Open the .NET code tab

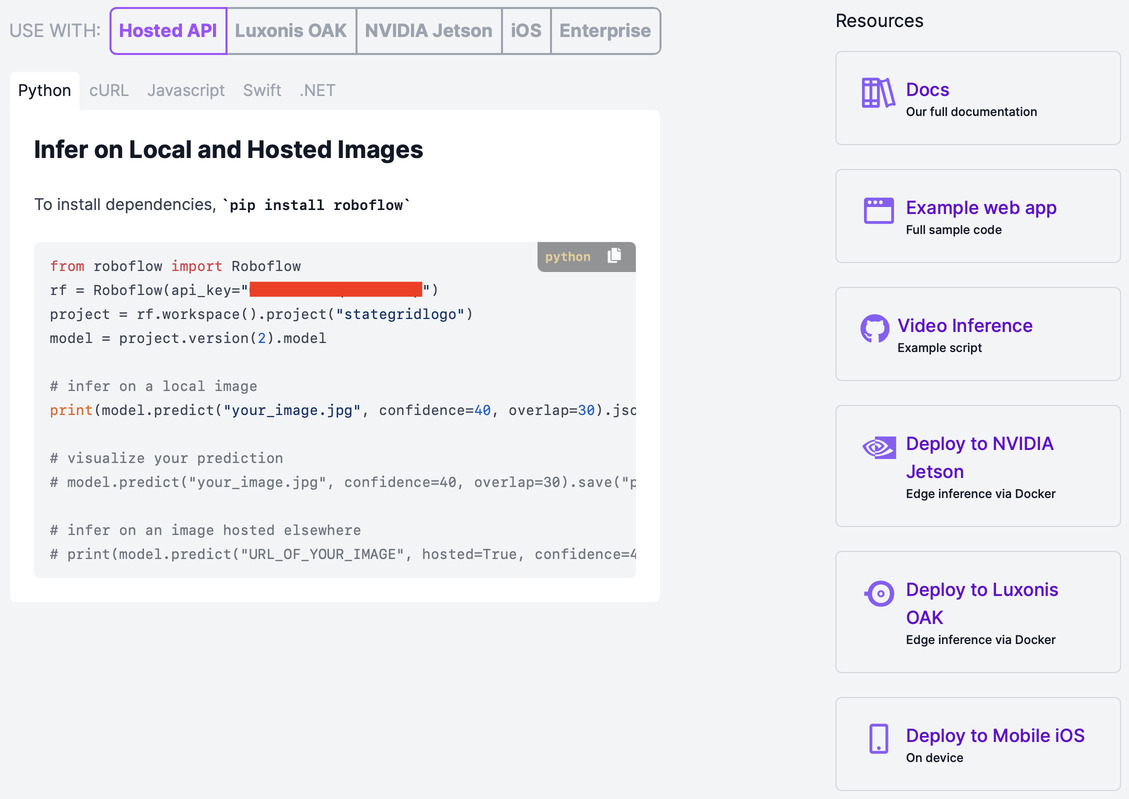pyautogui.click(x=317, y=90)
